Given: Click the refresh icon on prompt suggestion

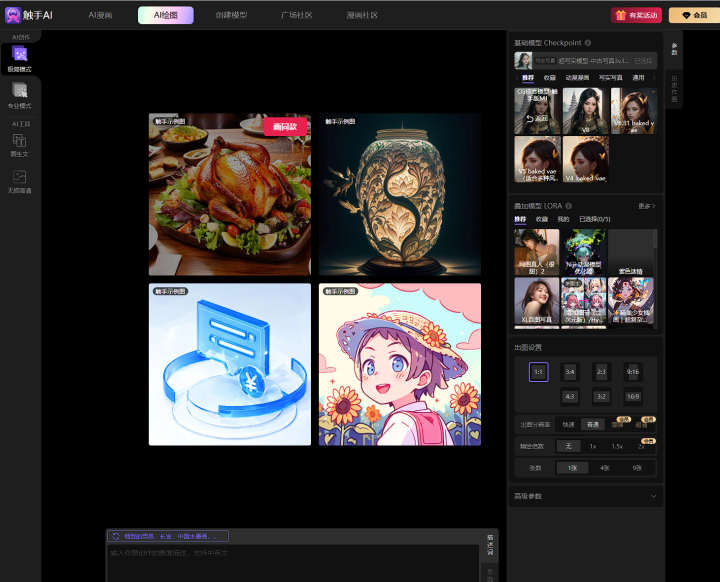Looking at the screenshot, I should pos(116,536).
